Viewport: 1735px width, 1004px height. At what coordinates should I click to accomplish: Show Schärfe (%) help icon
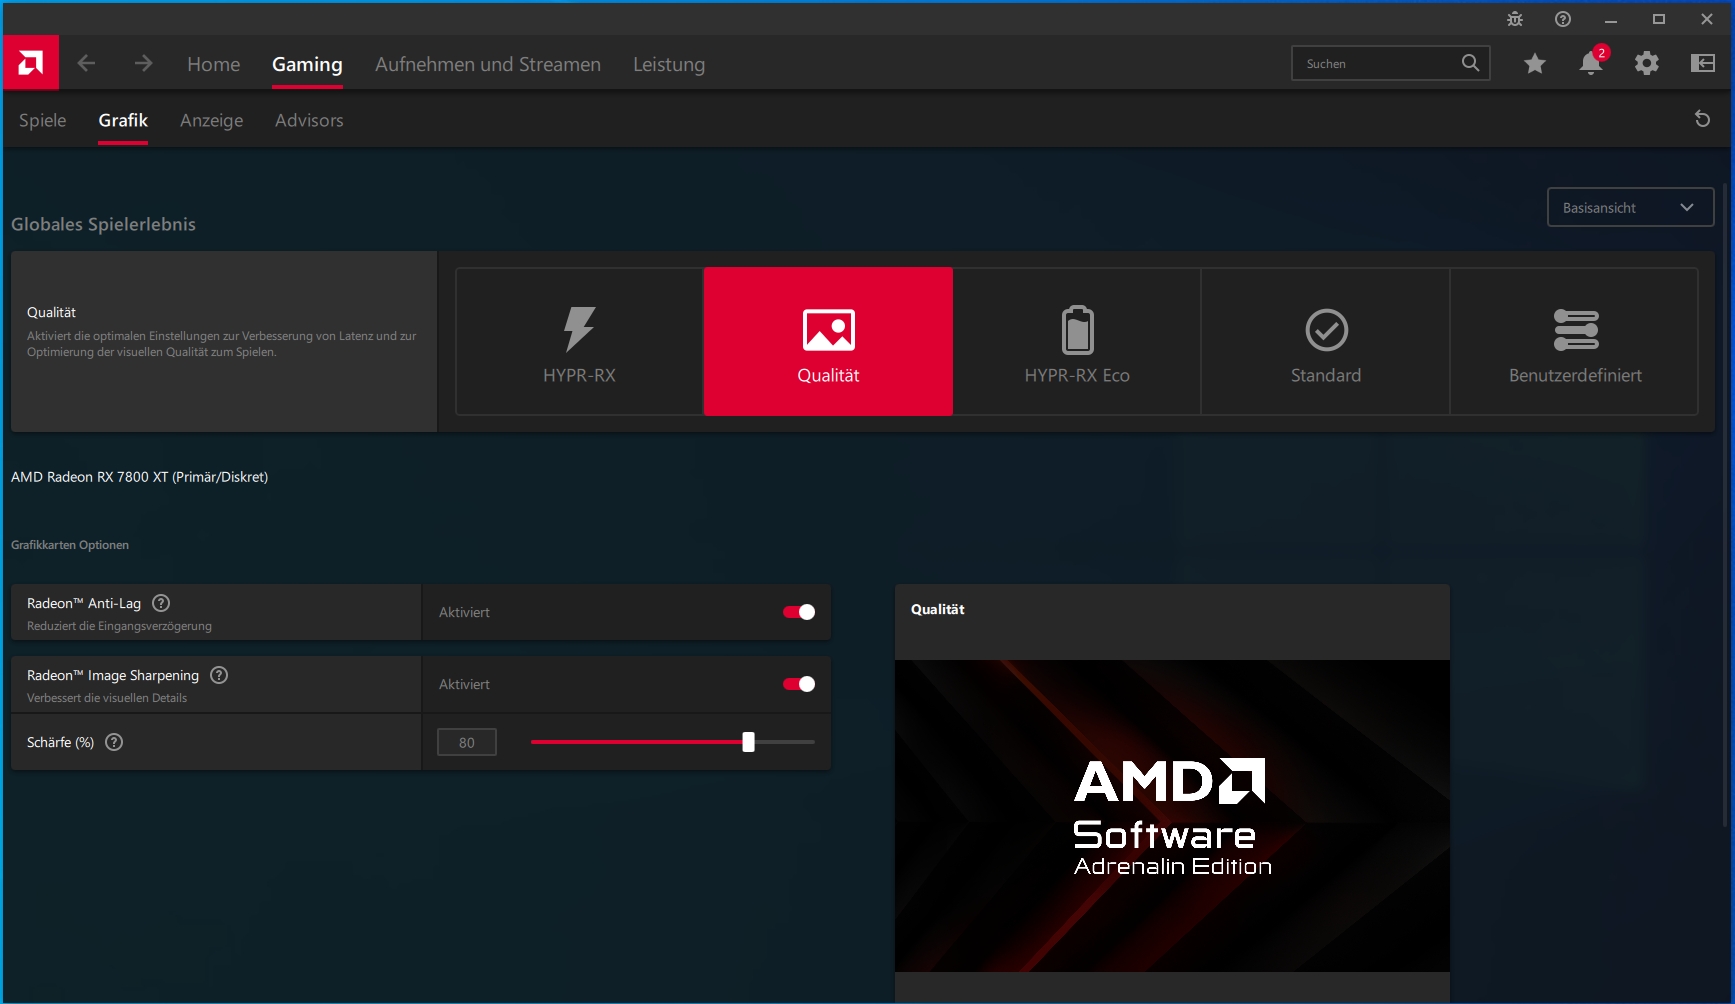click(x=114, y=742)
